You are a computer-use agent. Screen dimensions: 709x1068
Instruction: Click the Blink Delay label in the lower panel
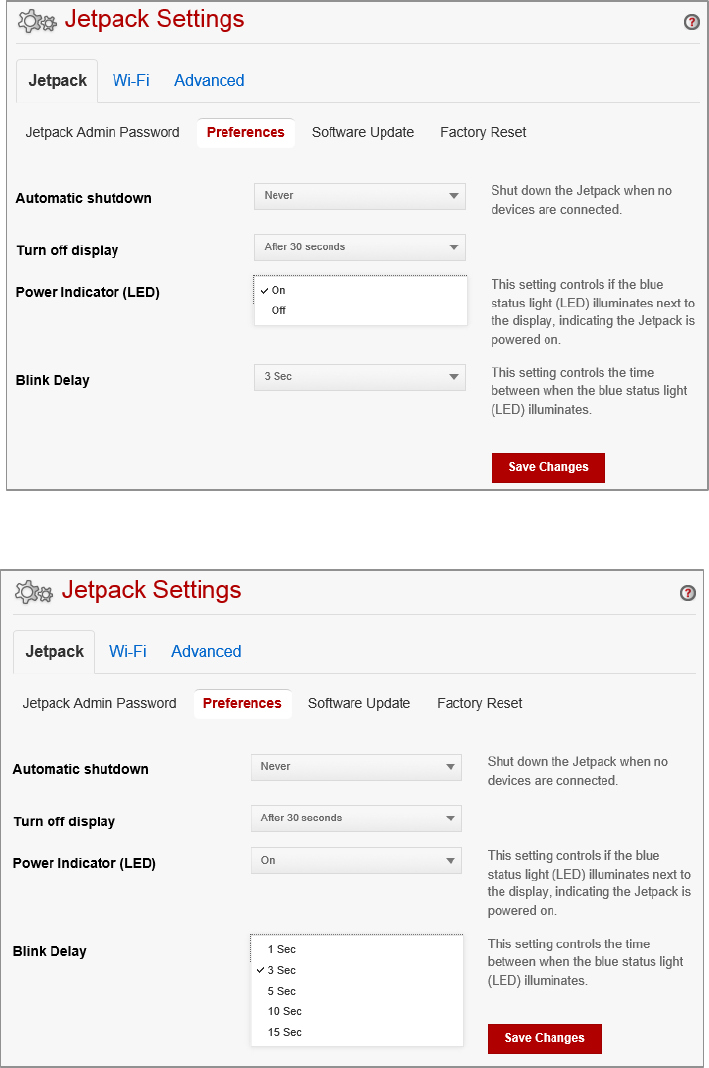[50, 951]
